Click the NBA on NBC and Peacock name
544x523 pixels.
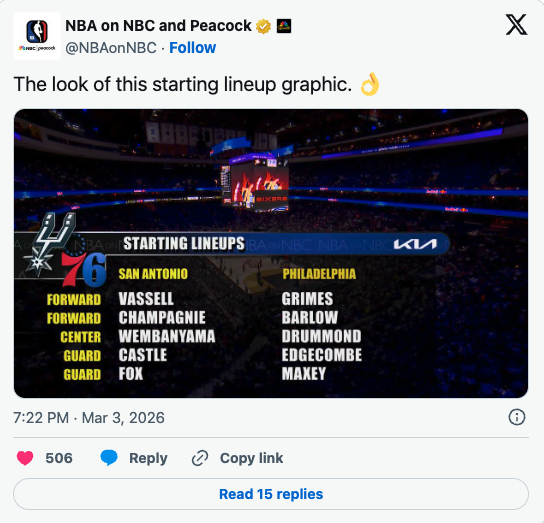point(158,26)
